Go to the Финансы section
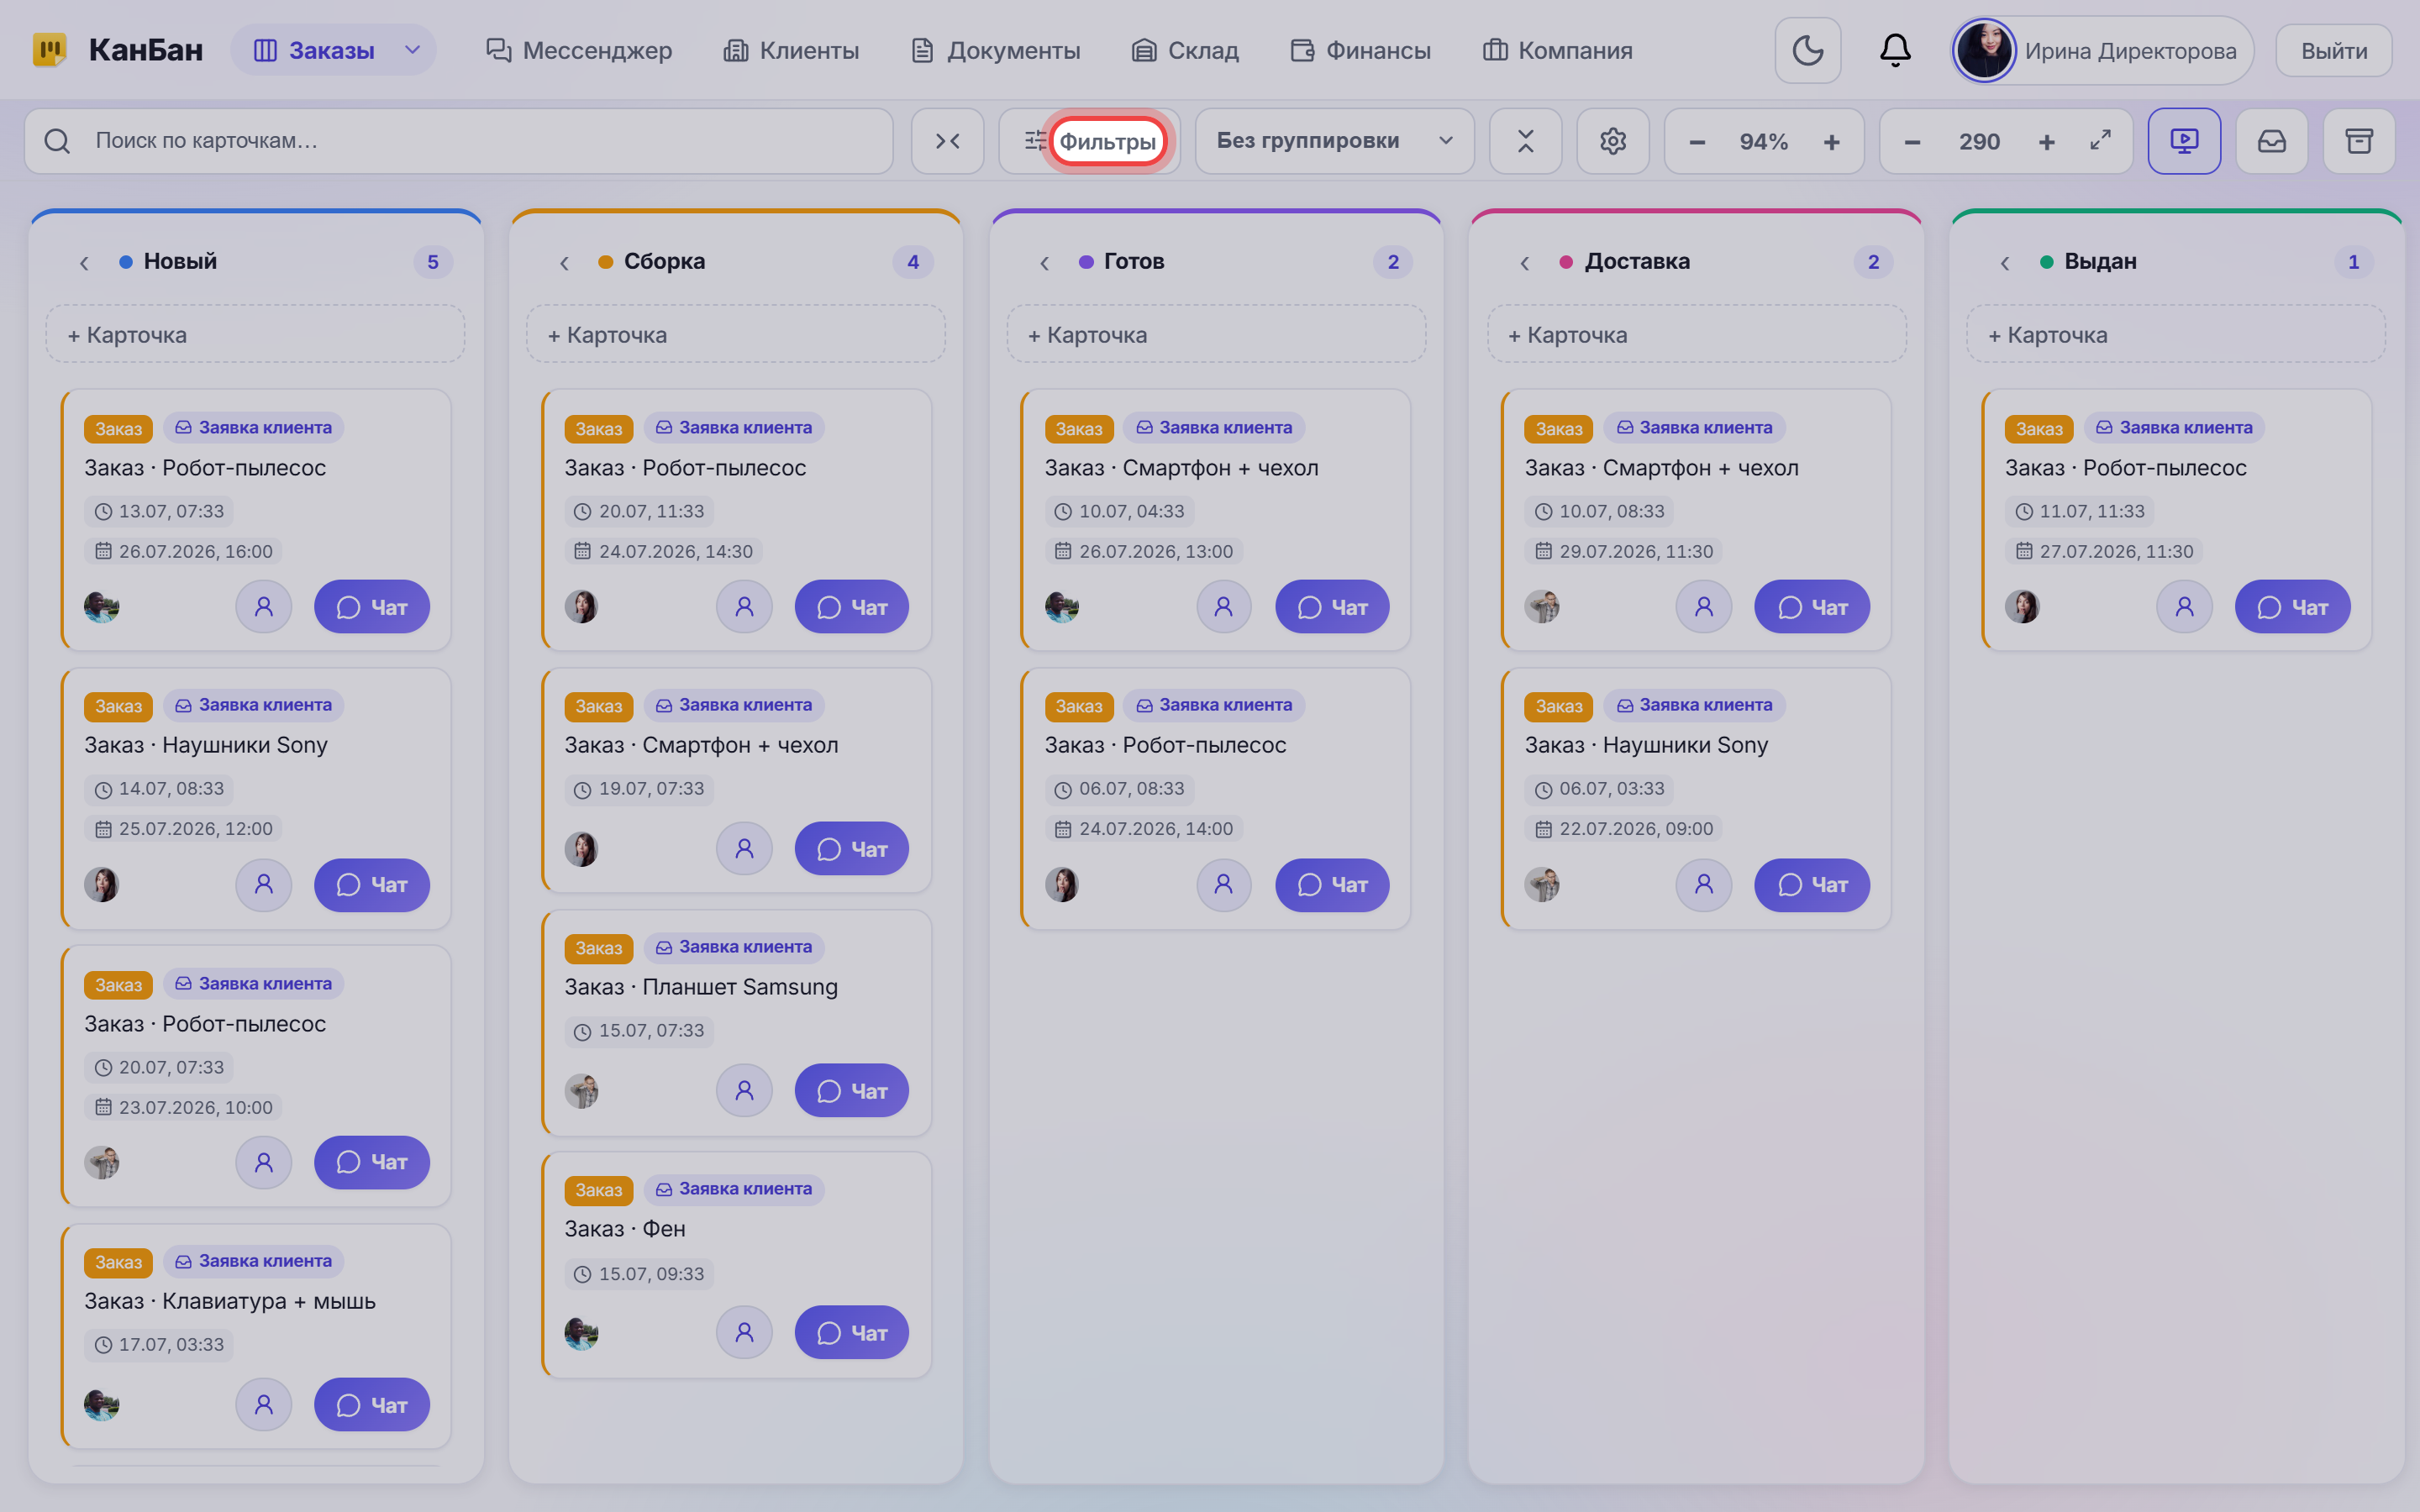2420x1512 pixels. pyautogui.click(x=1360, y=50)
